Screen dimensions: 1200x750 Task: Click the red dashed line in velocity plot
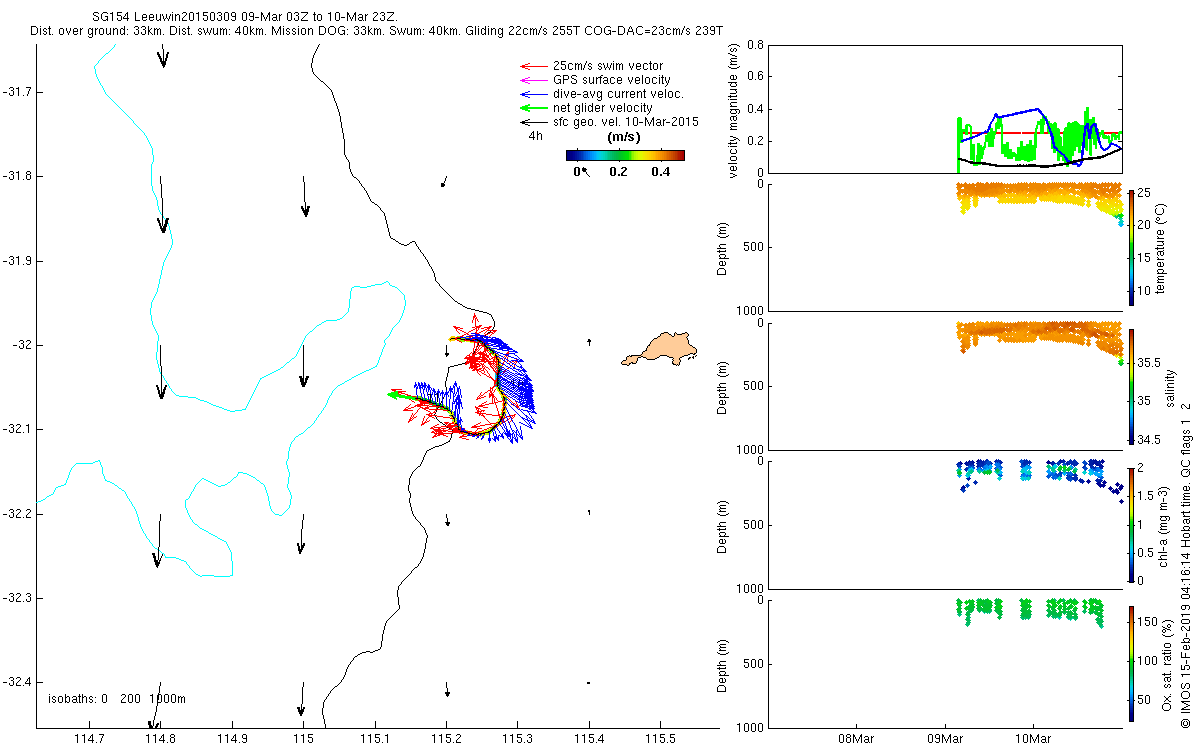1040,132
